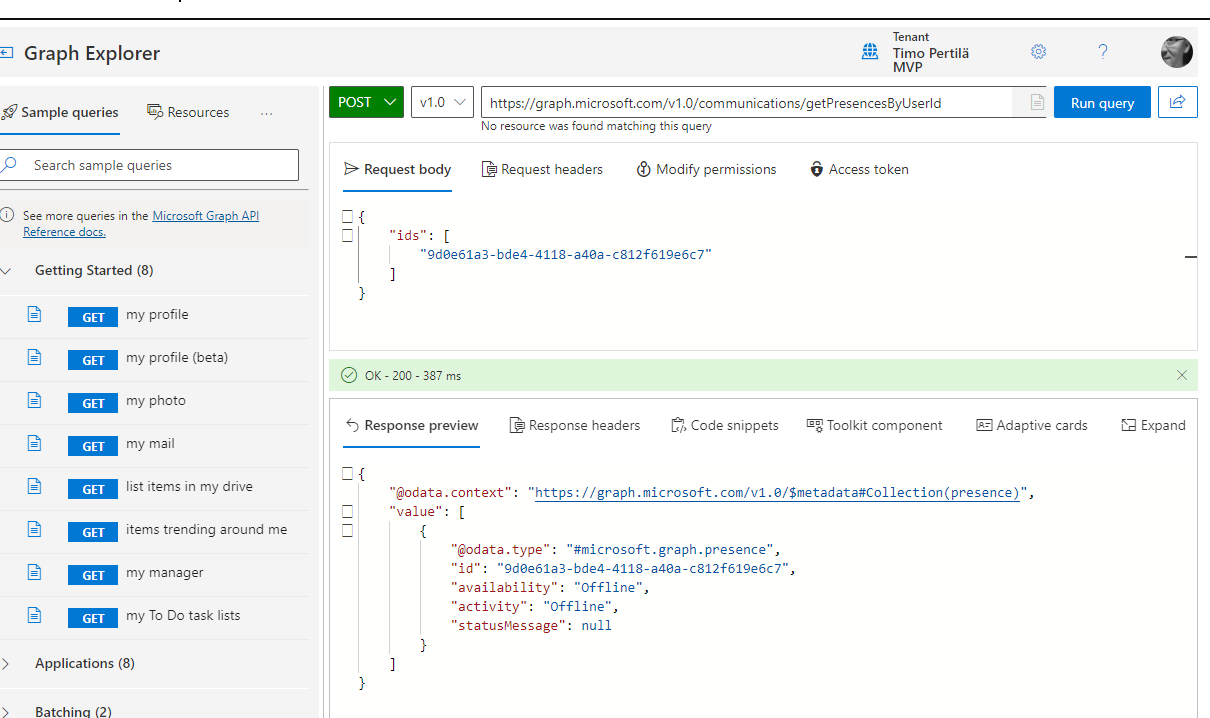Open the settings gear icon
This screenshot has width=1210, height=718.
[x=1039, y=52]
